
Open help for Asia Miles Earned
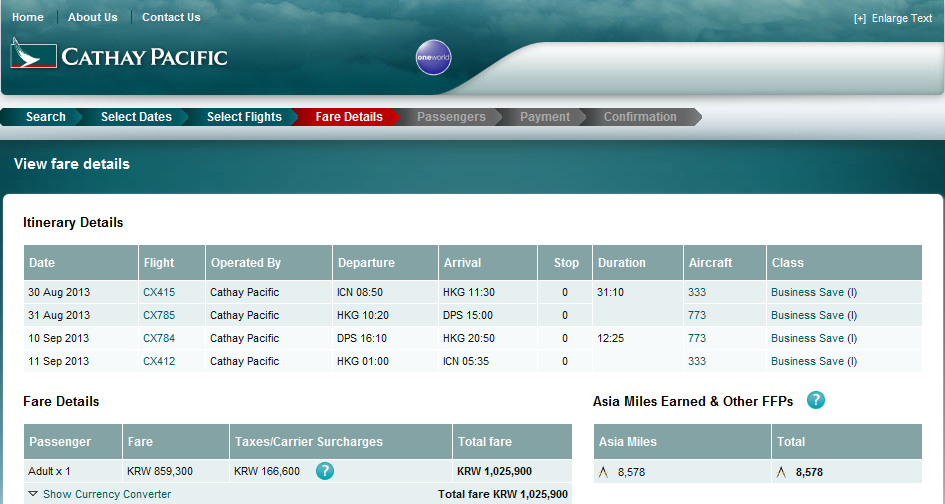[x=815, y=400]
